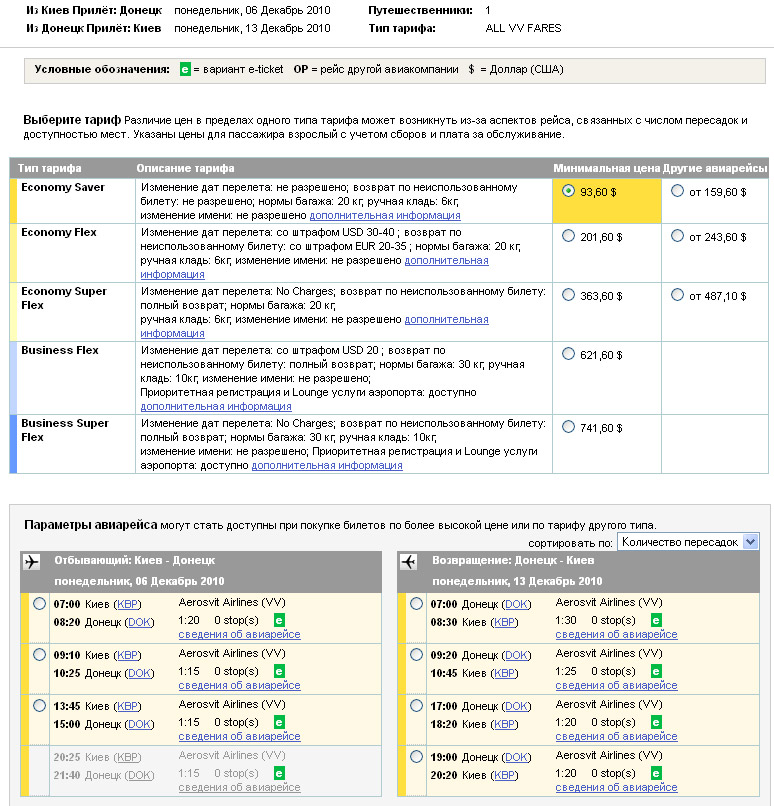Click the Другие авиарейсы column header
This screenshot has width=774, height=806.
(x=715, y=168)
